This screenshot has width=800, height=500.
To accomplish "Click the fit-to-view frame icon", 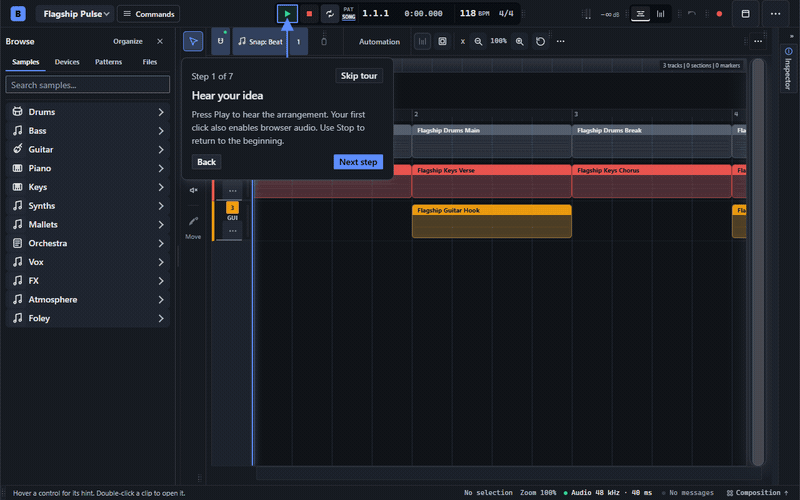I will 442,41.
